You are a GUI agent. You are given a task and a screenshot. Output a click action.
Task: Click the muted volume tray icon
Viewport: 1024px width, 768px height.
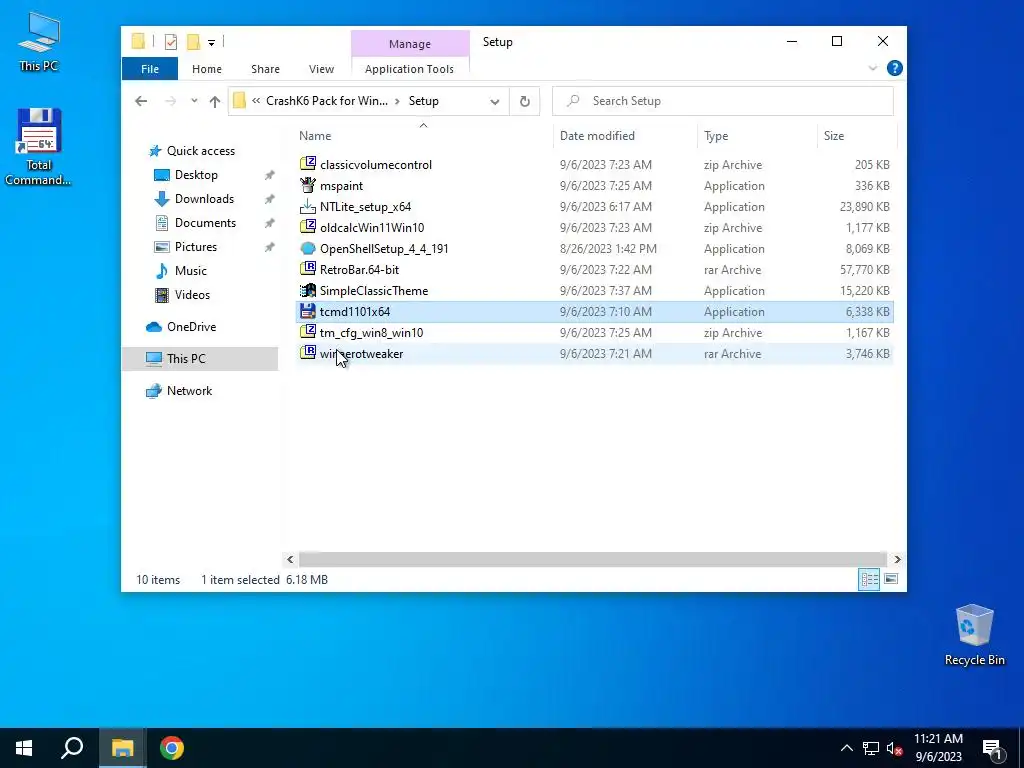point(895,748)
